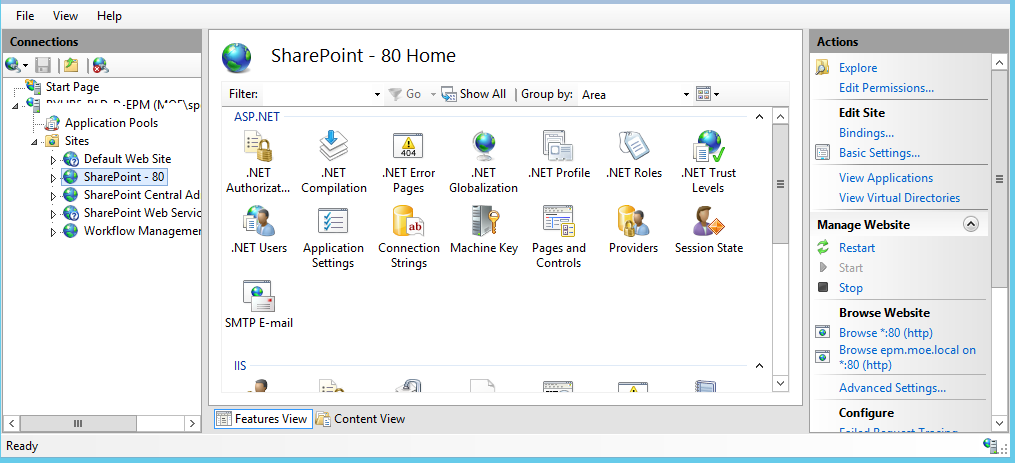1015x463 pixels.
Task: Click View Applications link
Action: click(x=886, y=177)
